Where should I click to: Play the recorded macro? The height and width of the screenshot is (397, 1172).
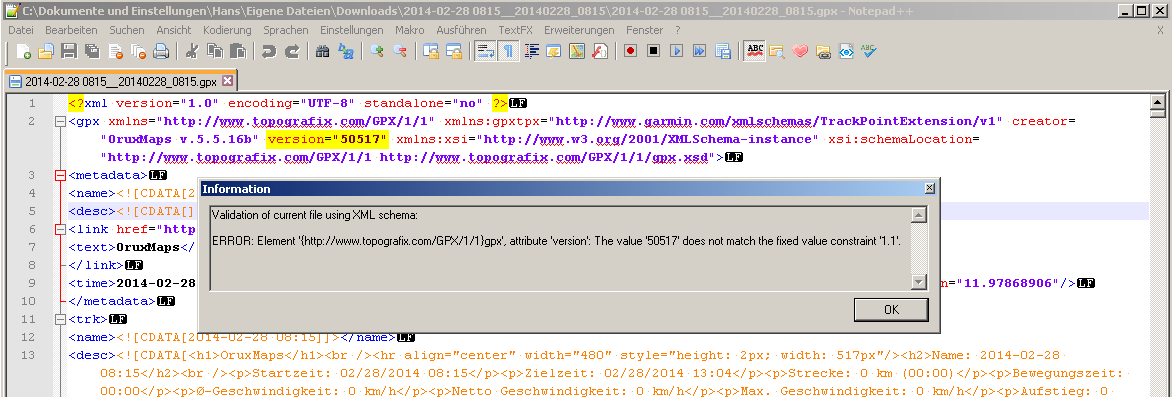tap(676, 52)
